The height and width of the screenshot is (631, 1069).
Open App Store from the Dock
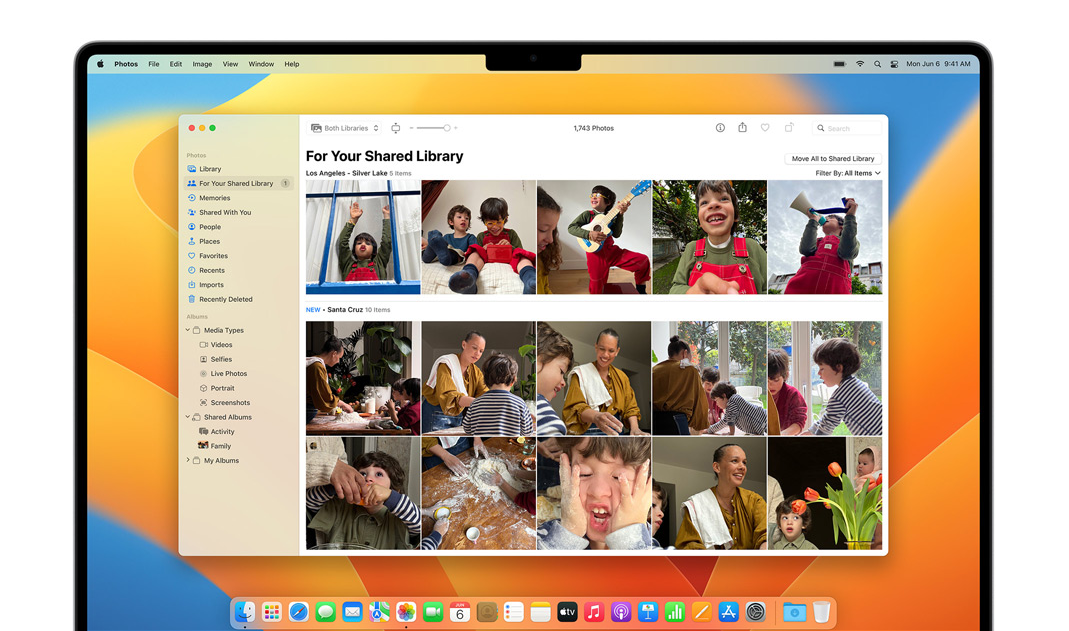pos(728,612)
